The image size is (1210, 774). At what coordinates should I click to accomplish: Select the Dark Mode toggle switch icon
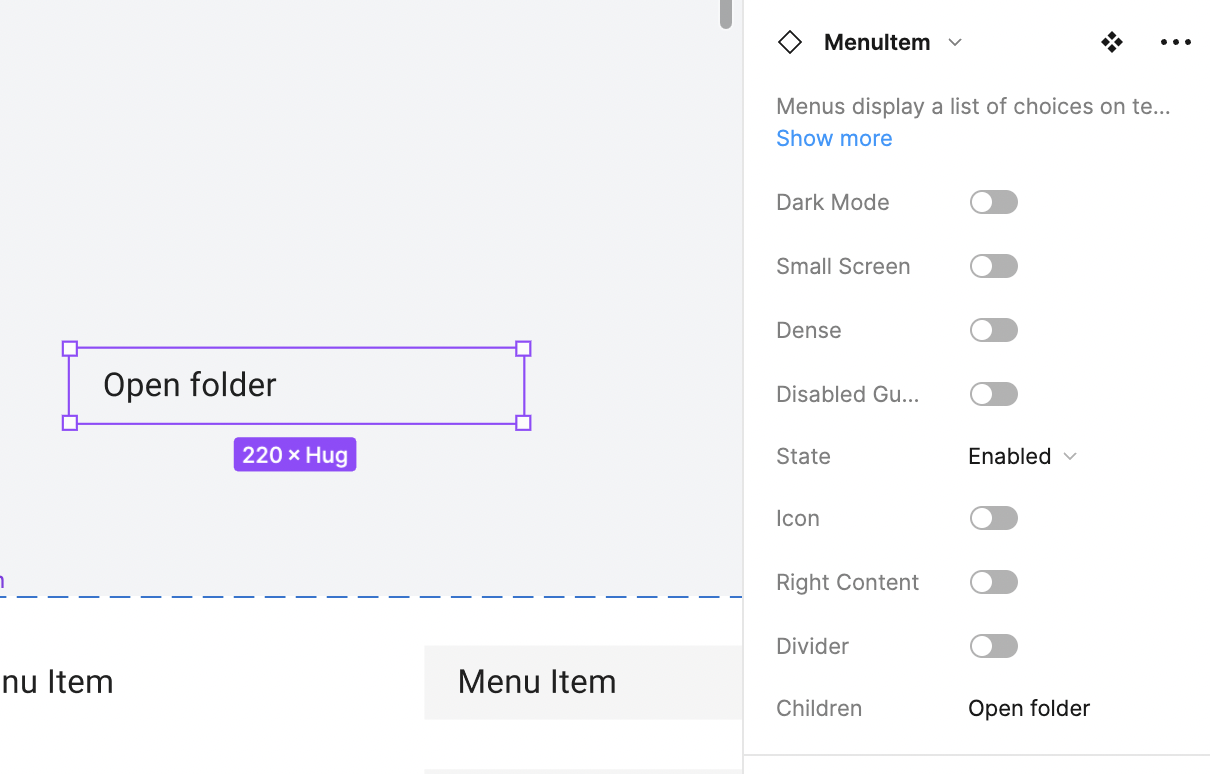(x=993, y=202)
